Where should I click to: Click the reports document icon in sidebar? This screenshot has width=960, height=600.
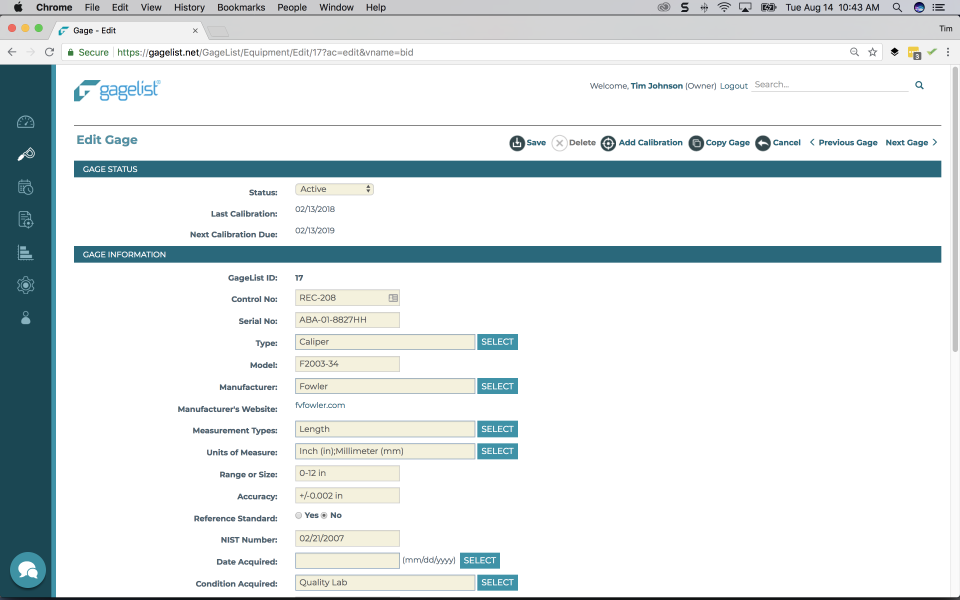click(25, 220)
